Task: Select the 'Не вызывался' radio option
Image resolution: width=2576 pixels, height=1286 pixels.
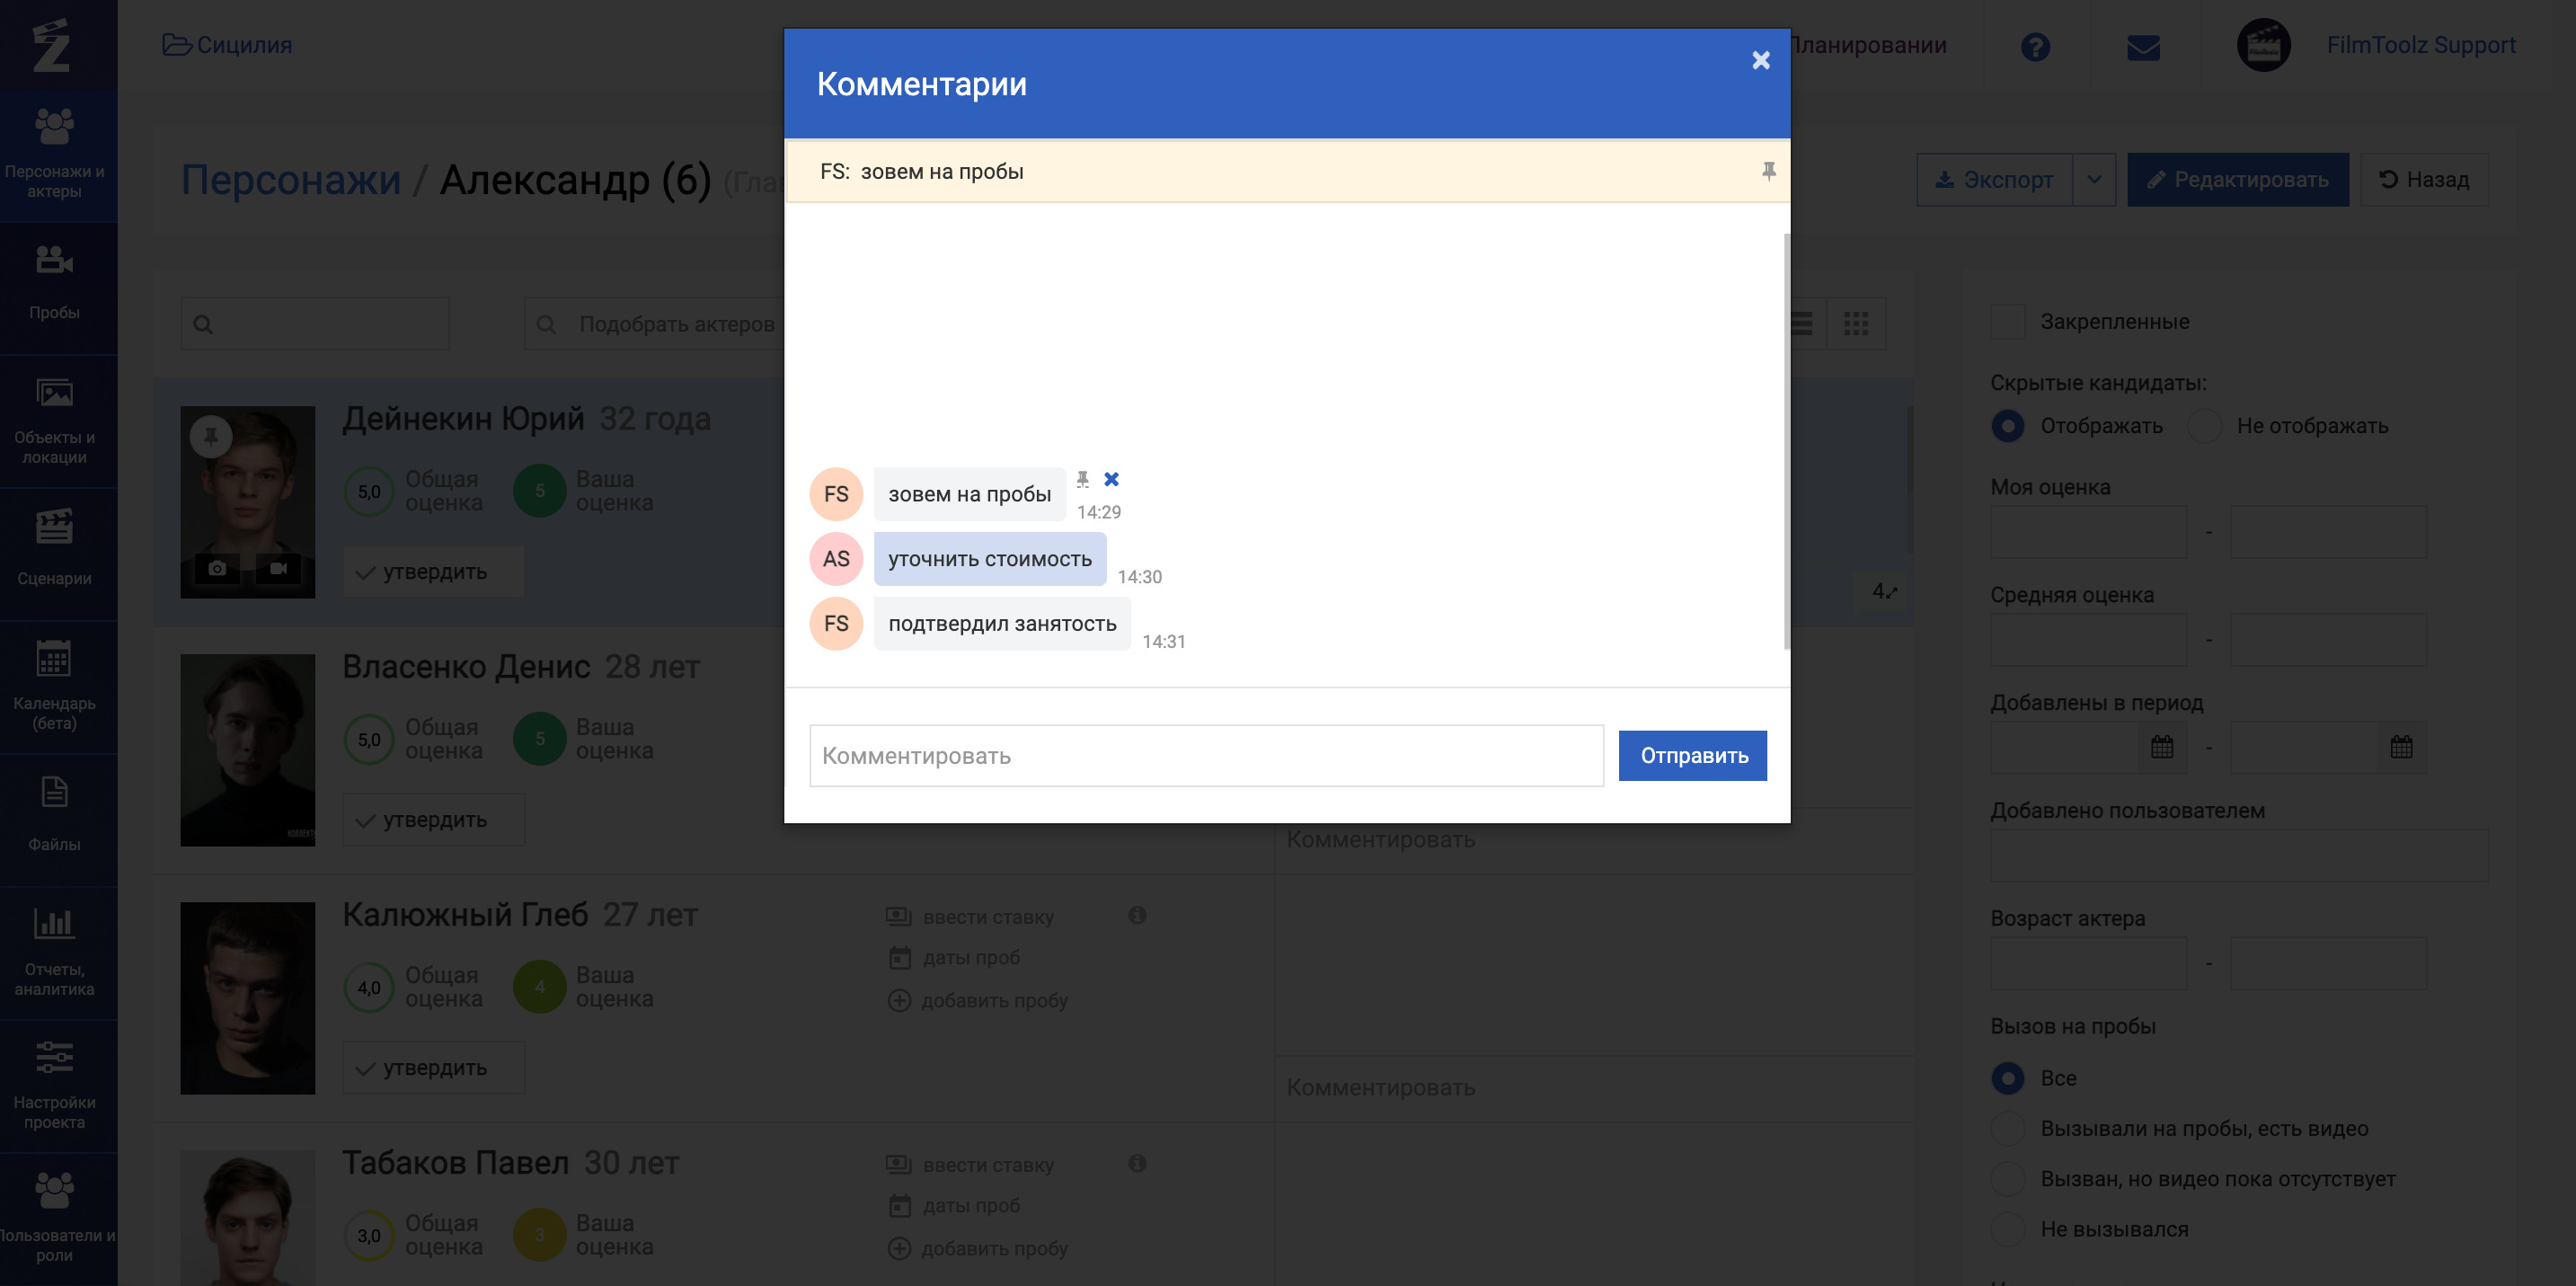Action: point(2007,1229)
